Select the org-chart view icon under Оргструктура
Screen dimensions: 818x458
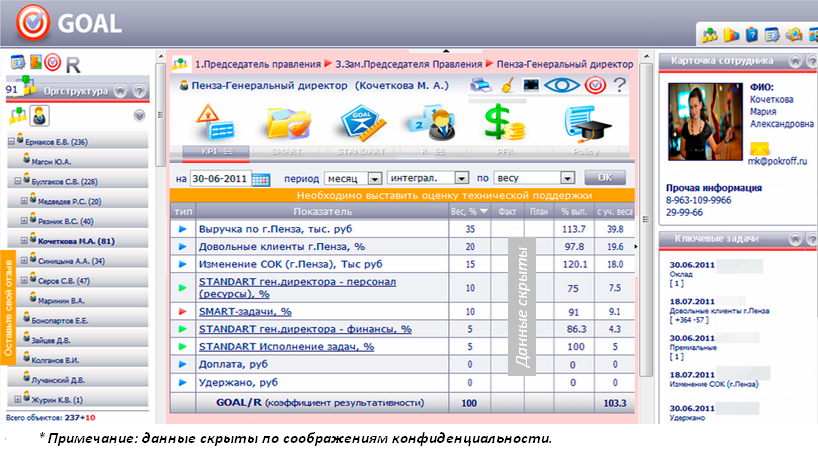click(18, 116)
